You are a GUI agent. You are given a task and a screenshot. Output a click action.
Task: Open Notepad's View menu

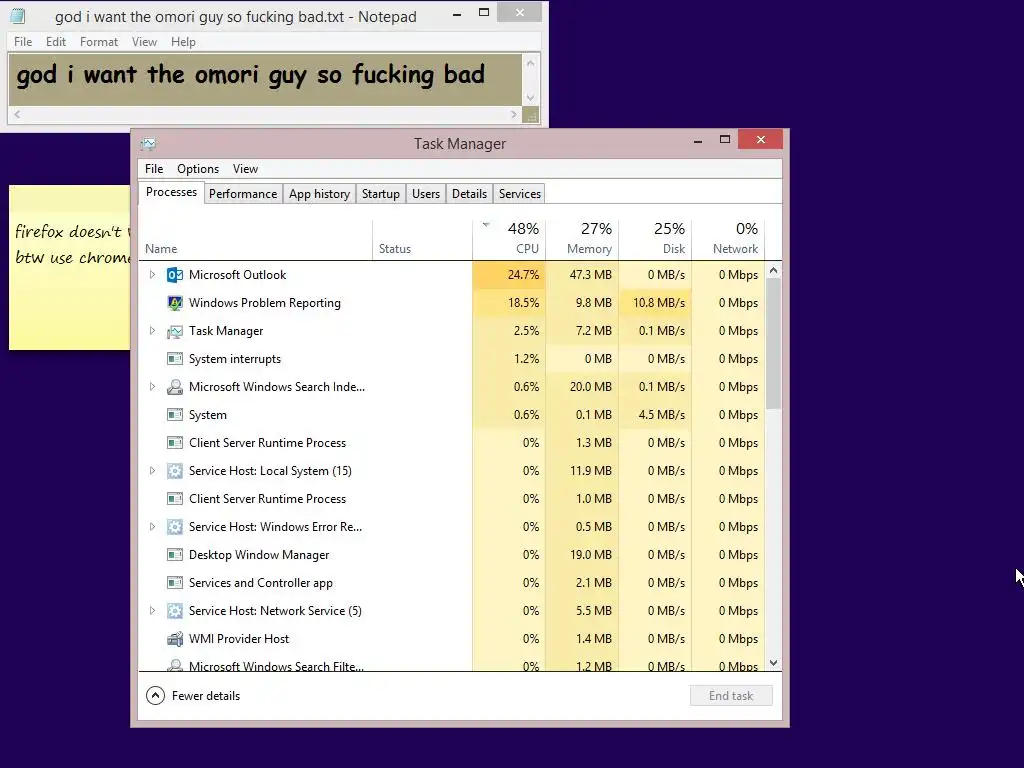(144, 42)
